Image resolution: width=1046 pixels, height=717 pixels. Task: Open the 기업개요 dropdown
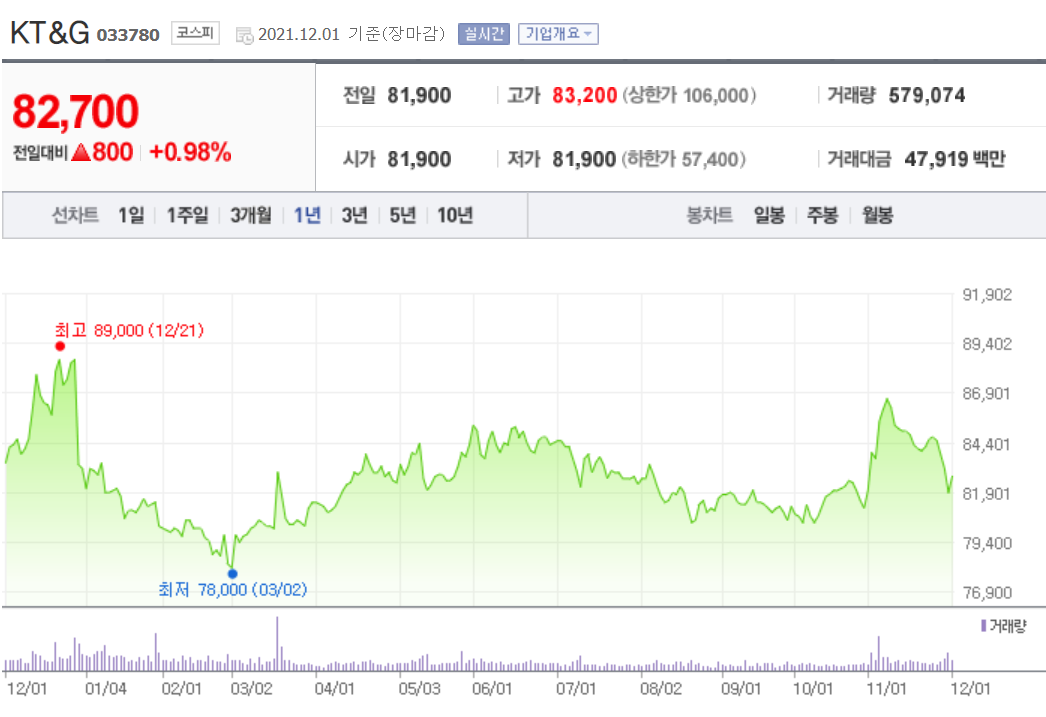pos(558,34)
